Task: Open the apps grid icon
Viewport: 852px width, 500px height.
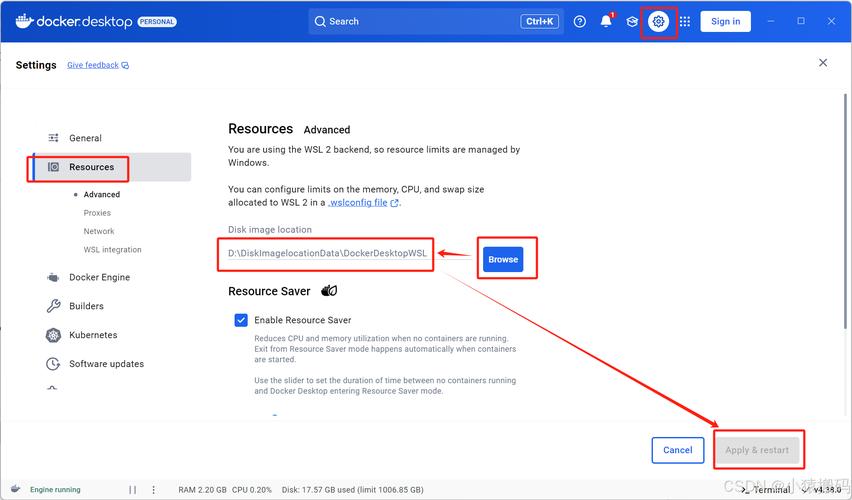Action: coord(685,21)
